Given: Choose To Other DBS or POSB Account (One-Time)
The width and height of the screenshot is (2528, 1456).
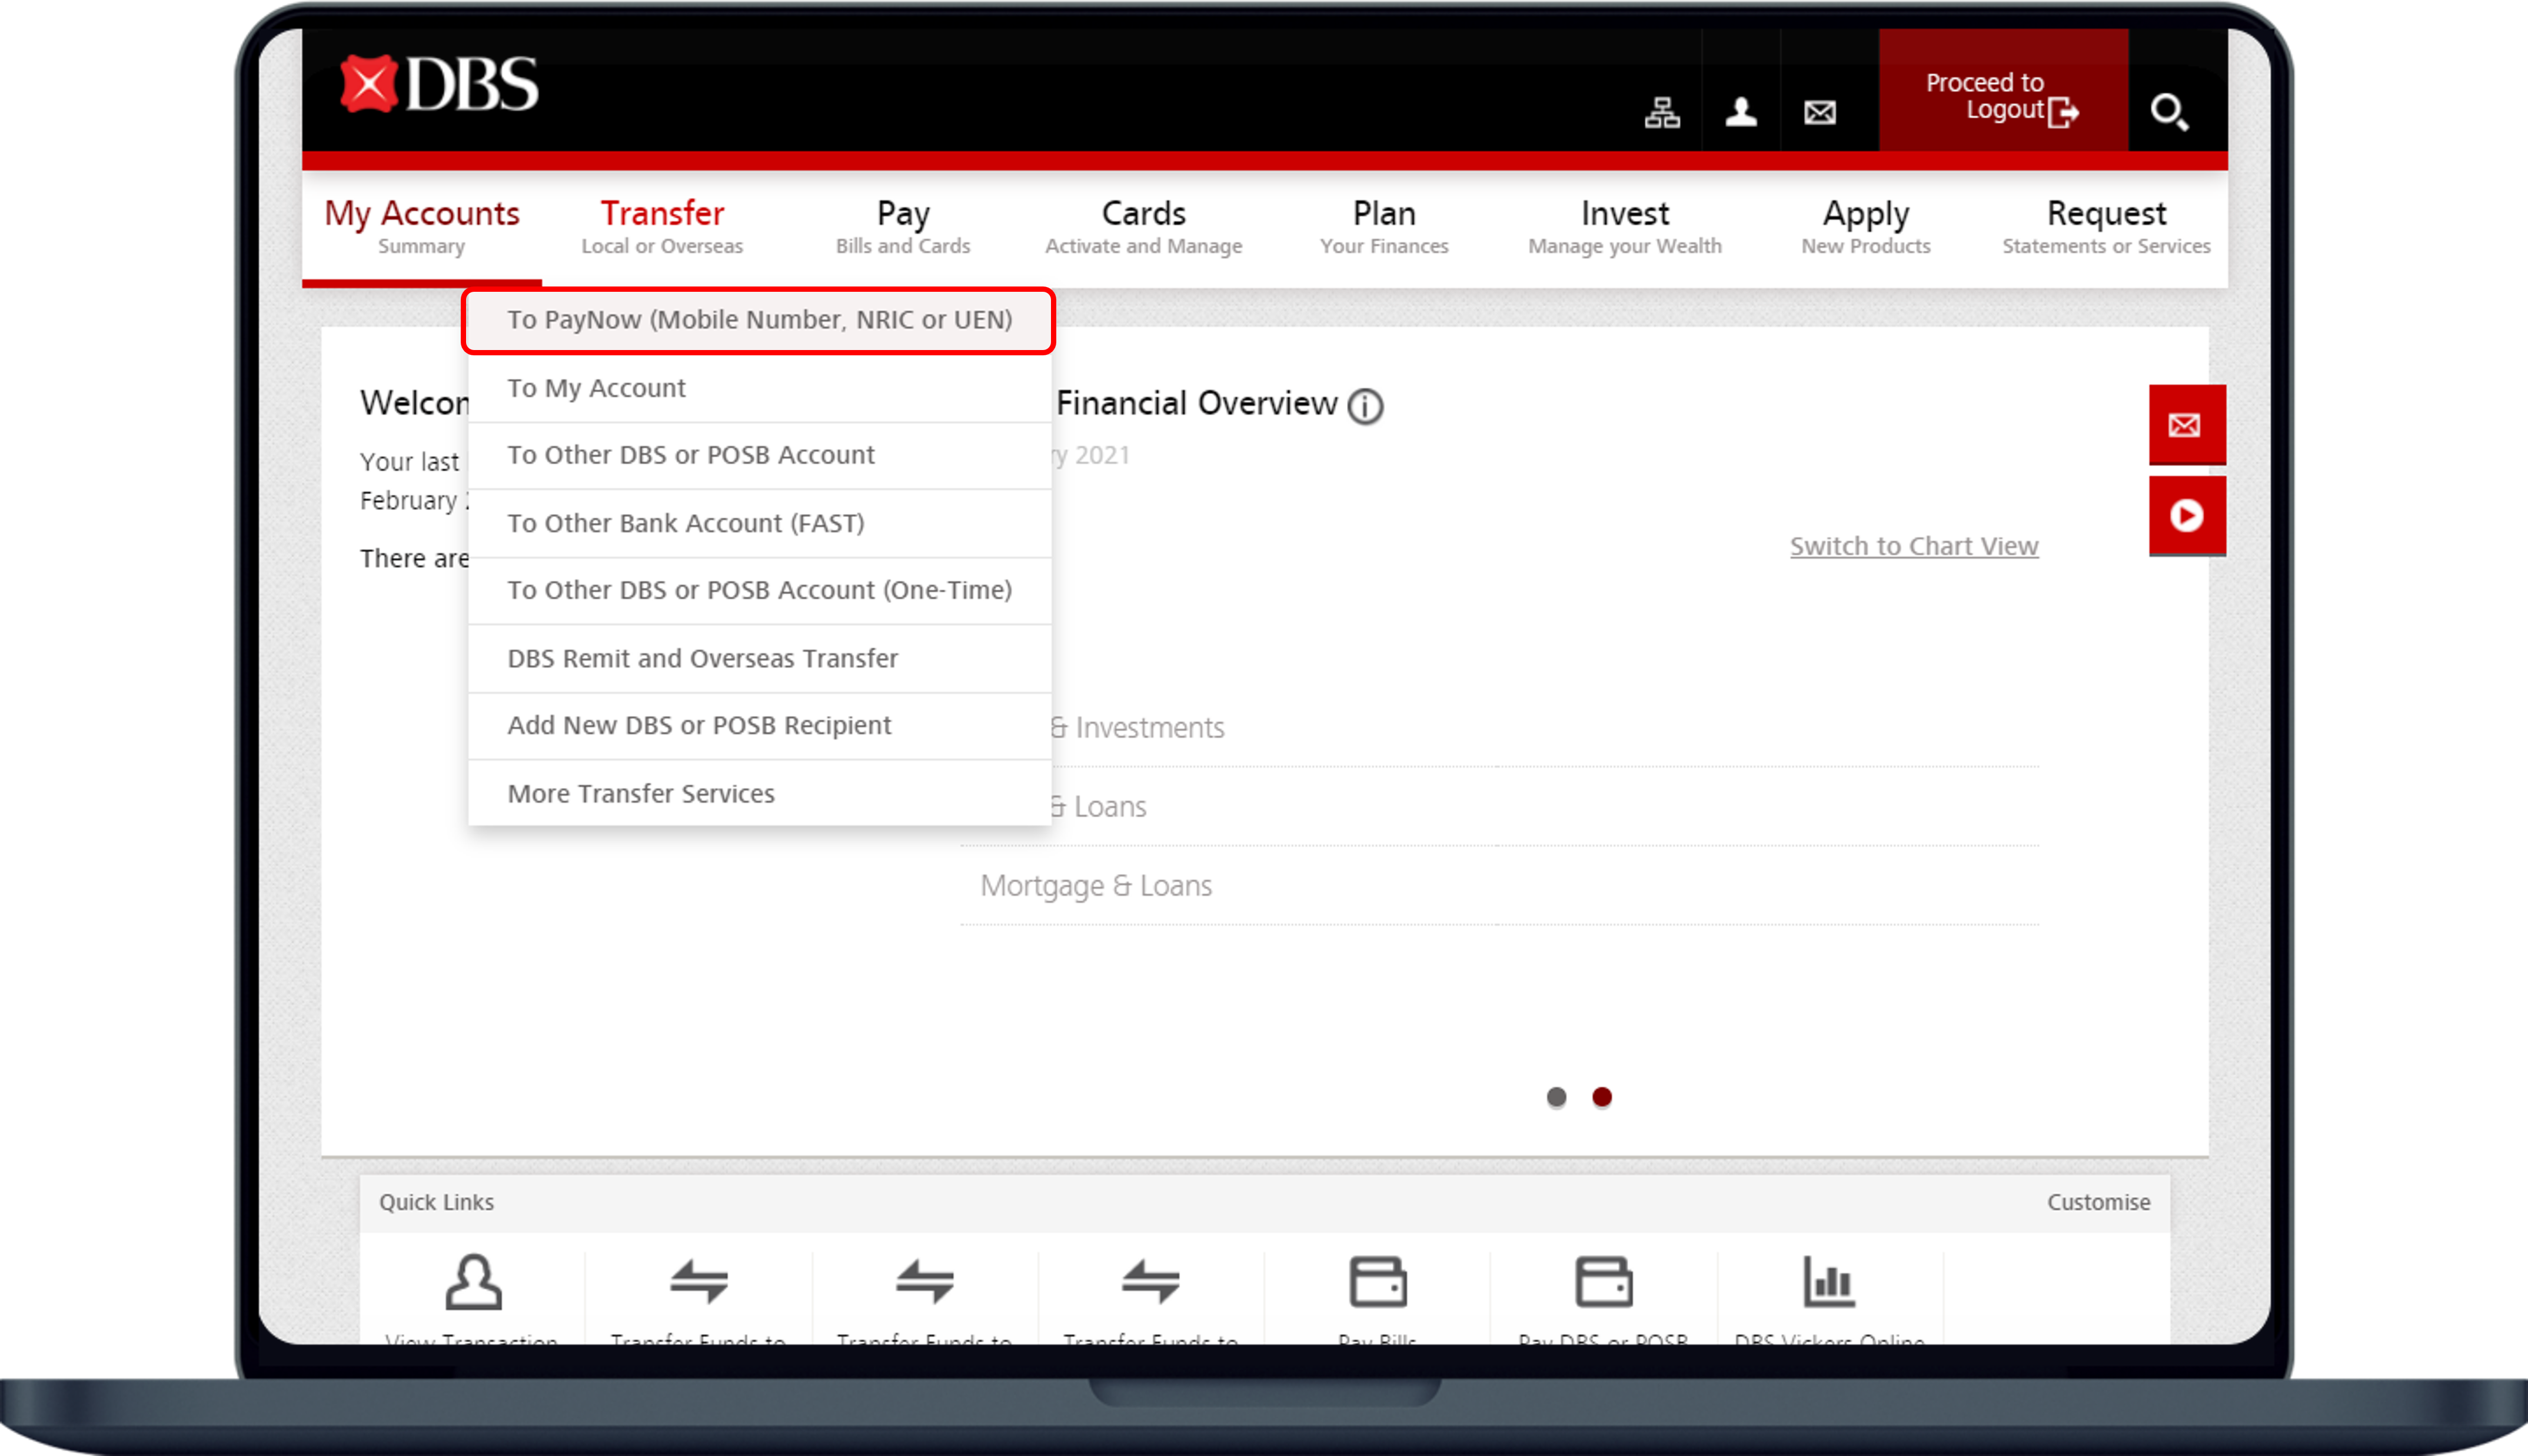Looking at the screenshot, I should pos(759,590).
